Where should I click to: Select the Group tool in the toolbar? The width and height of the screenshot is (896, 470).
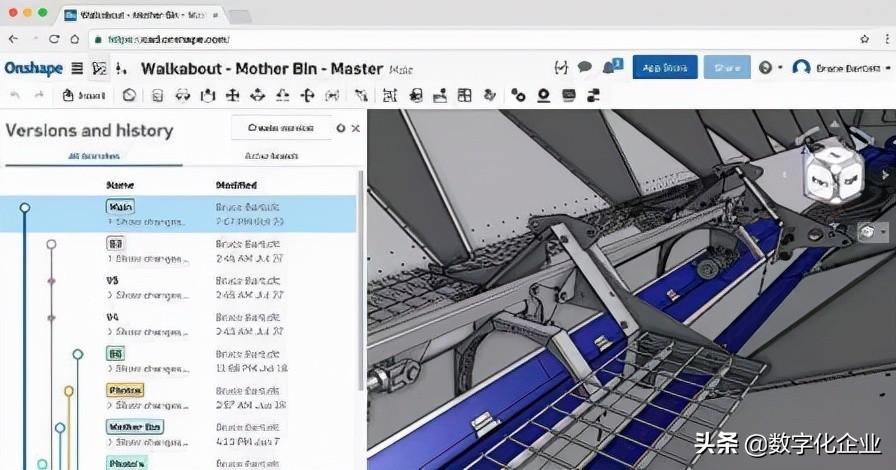pyautogui.click(x=390, y=95)
